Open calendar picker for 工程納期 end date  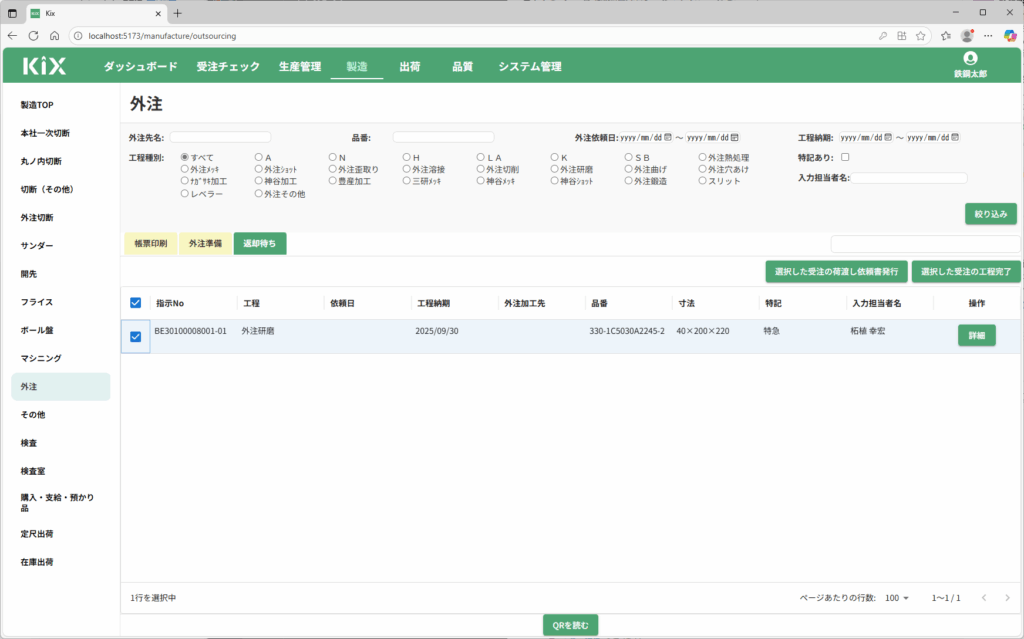point(955,137)
